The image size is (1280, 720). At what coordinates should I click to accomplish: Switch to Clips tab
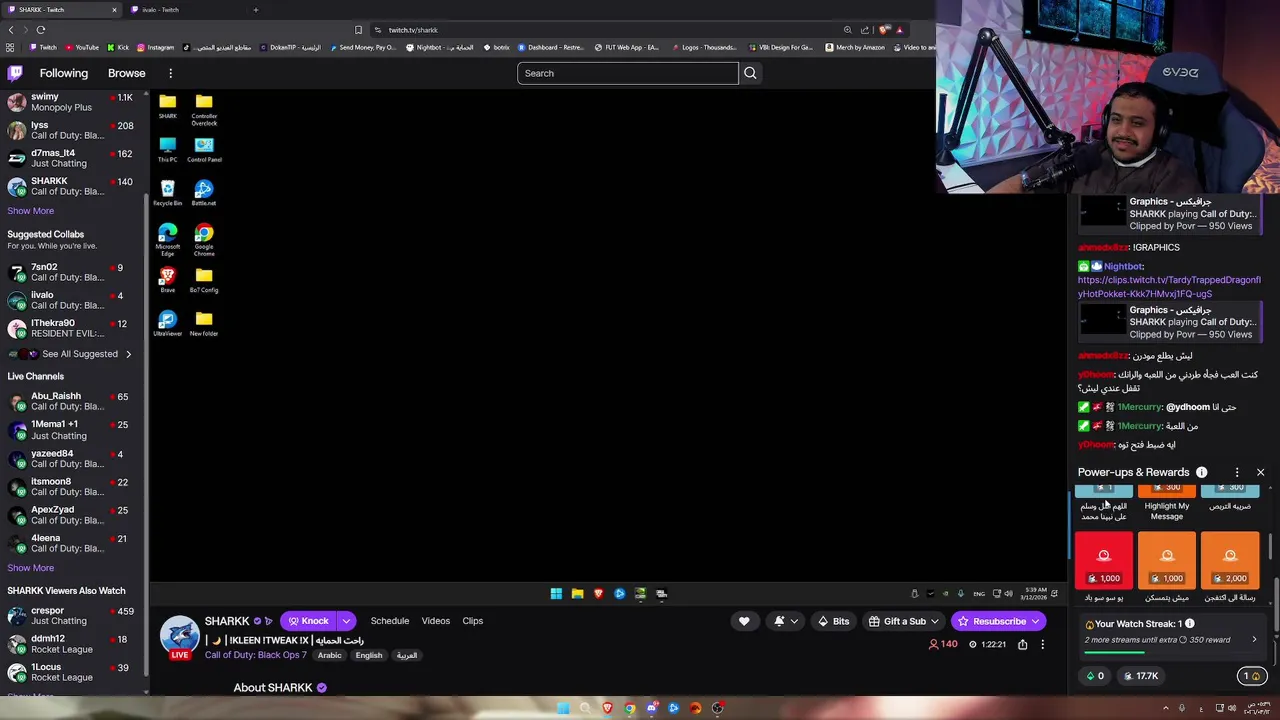click(x=473, y=621)
